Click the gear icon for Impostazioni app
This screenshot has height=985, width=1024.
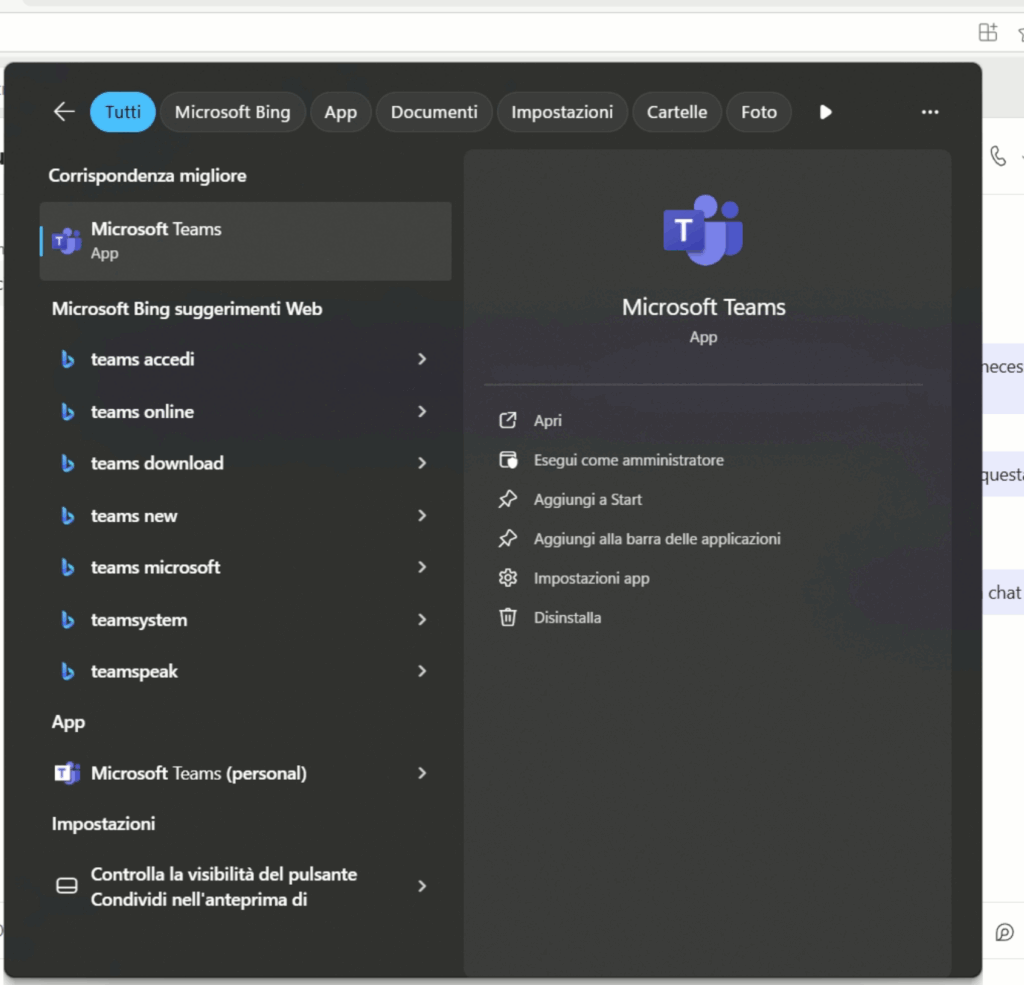tap(507, 578)
